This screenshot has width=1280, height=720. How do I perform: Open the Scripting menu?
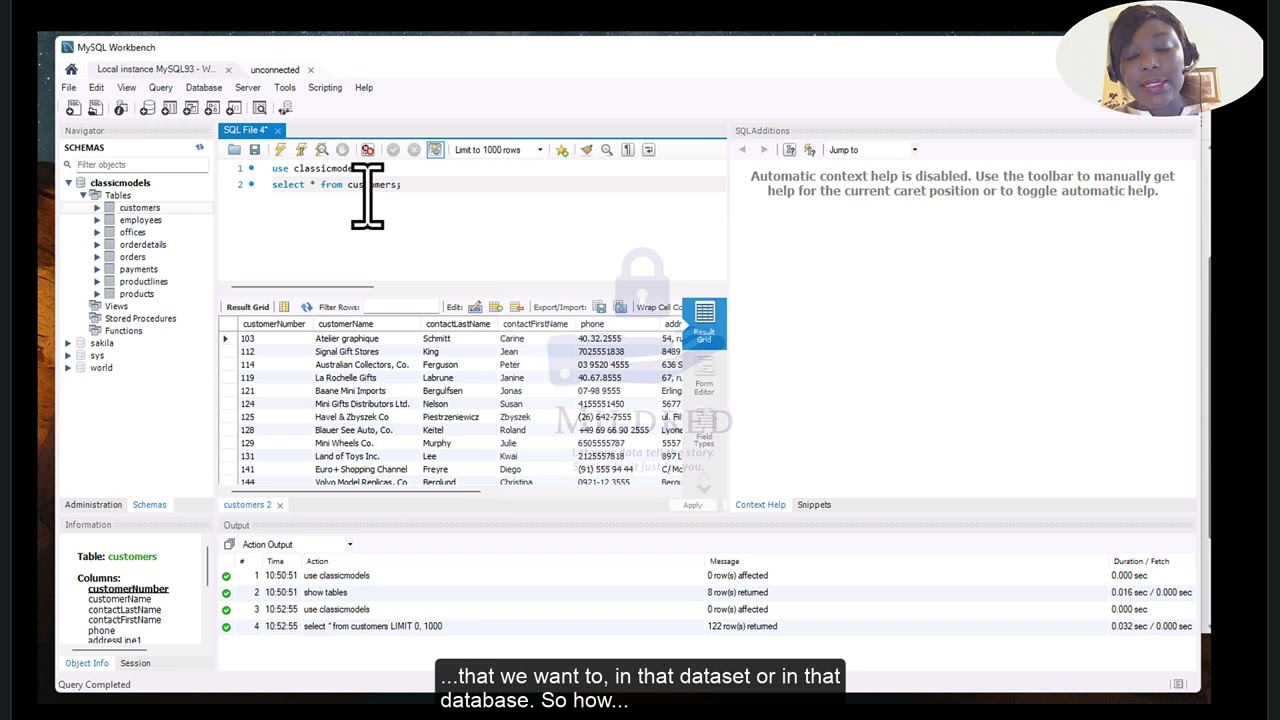325,88
